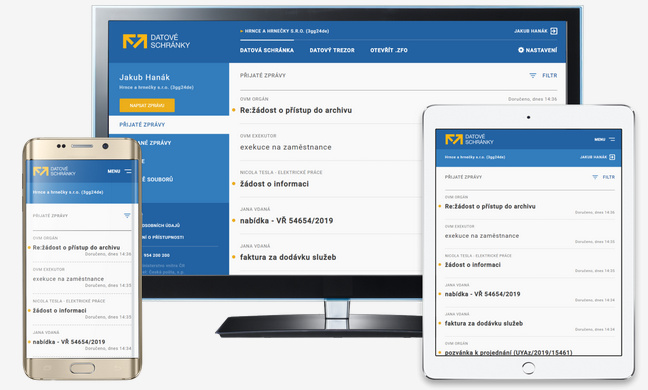Tap the filter icon on the phone

coord(127,216)
